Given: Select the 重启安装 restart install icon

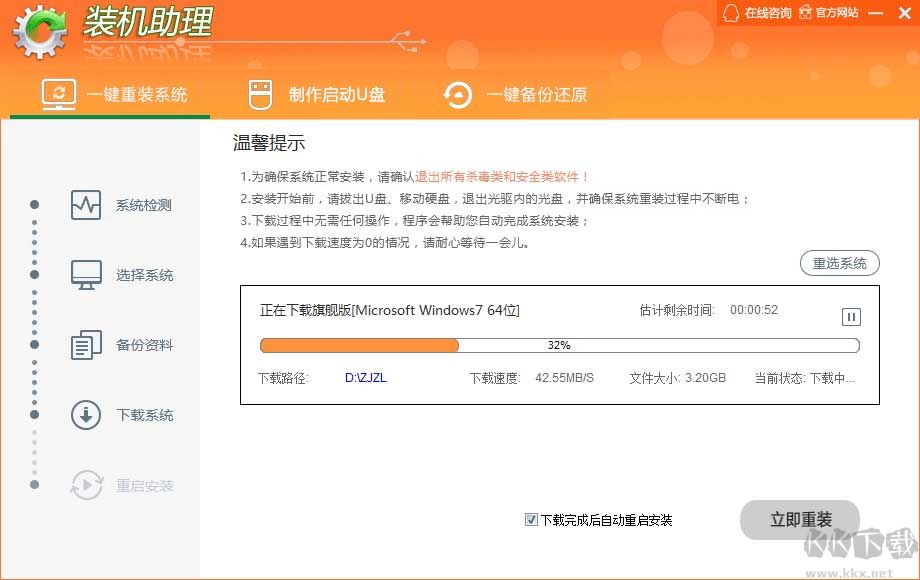Looking at the screenshot, I should click(x=86, y=485).
